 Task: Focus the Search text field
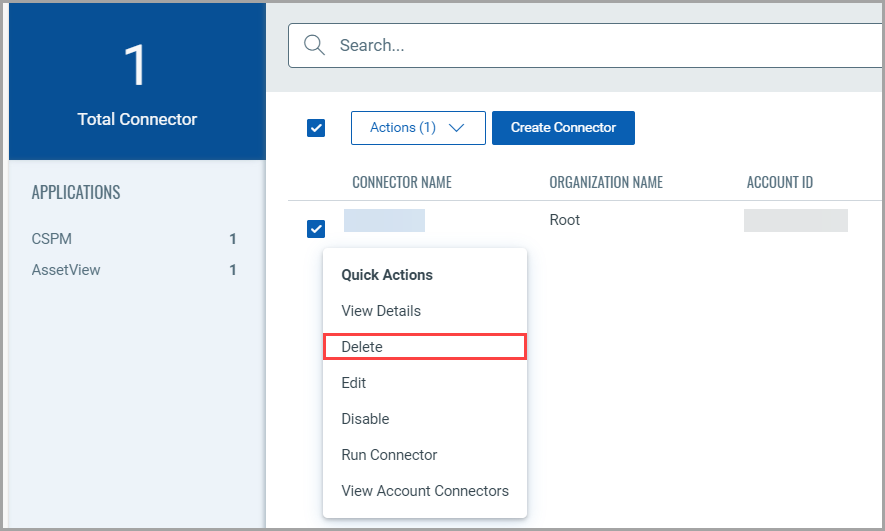tap(600, 46)
